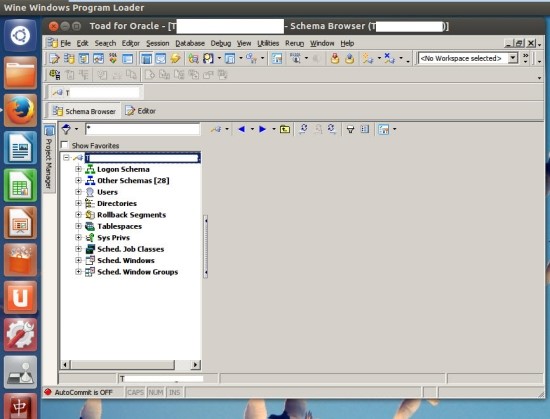Image resolution: width=550 pixels, height=419 pixels.
Task: Open the dropdown arrow next to forward arrow
Action: pyautogui.click(x=274, y=129)
